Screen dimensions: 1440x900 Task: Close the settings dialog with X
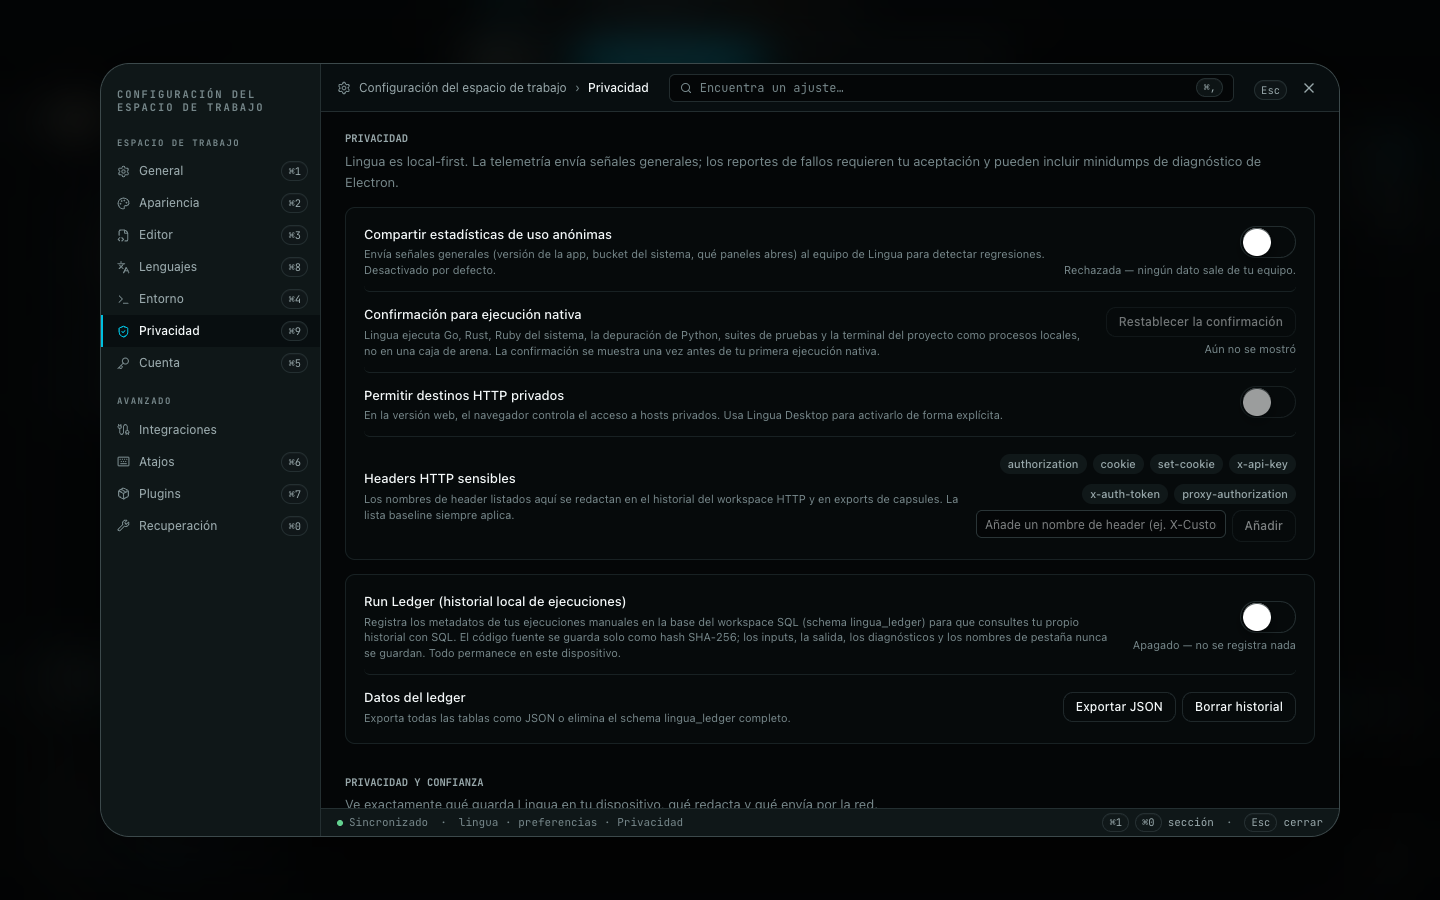tap(1309, 88)
